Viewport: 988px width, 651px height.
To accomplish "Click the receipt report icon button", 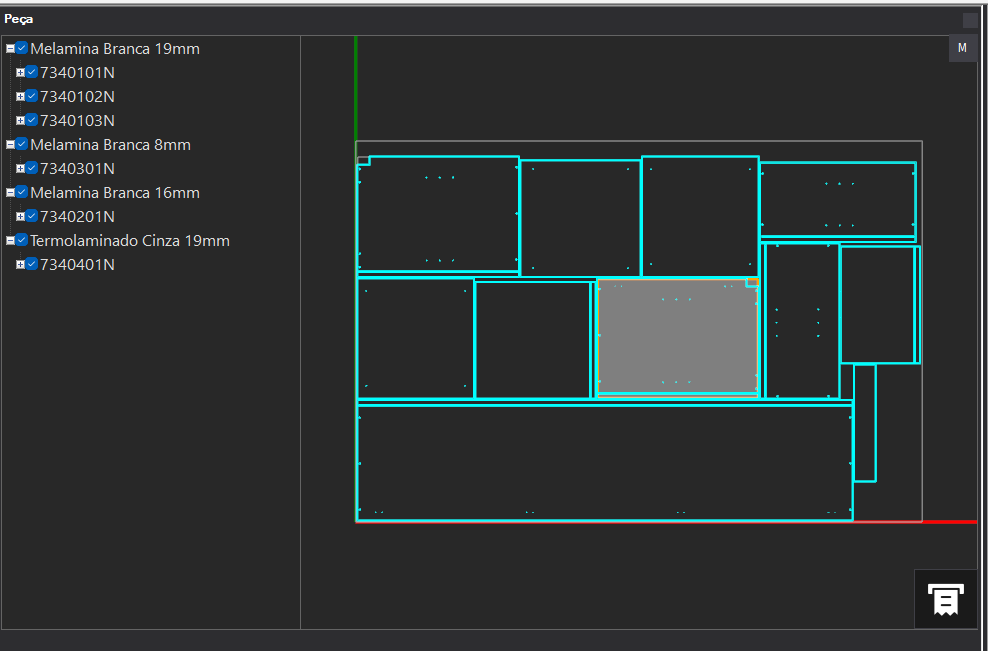I will point(945,598).
